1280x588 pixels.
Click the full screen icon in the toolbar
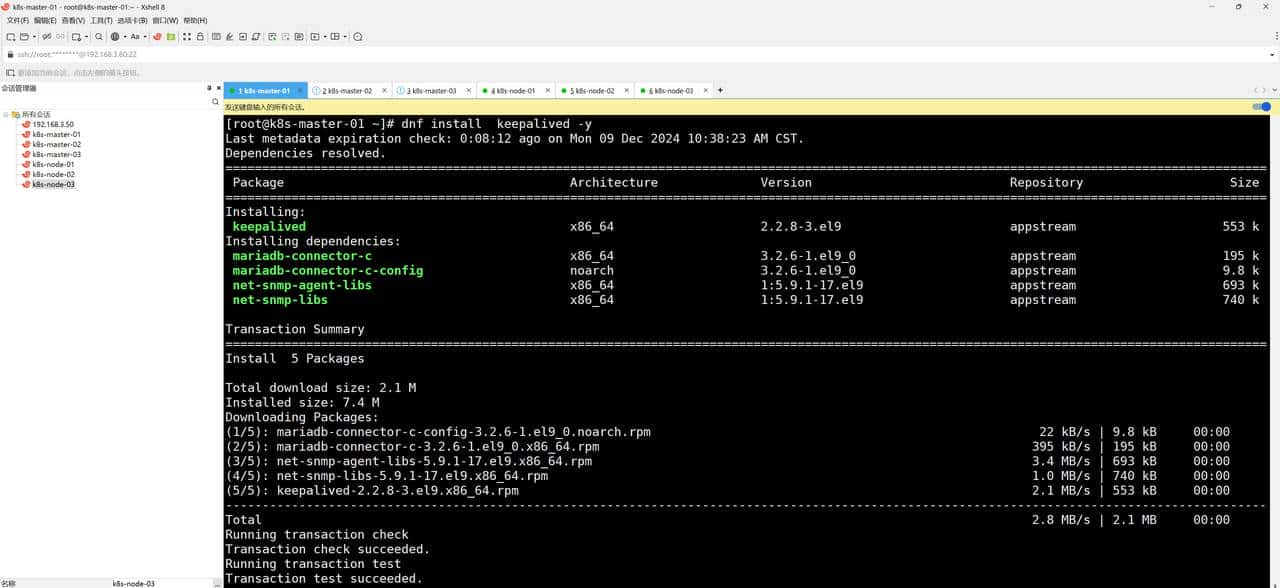point(187,36)
